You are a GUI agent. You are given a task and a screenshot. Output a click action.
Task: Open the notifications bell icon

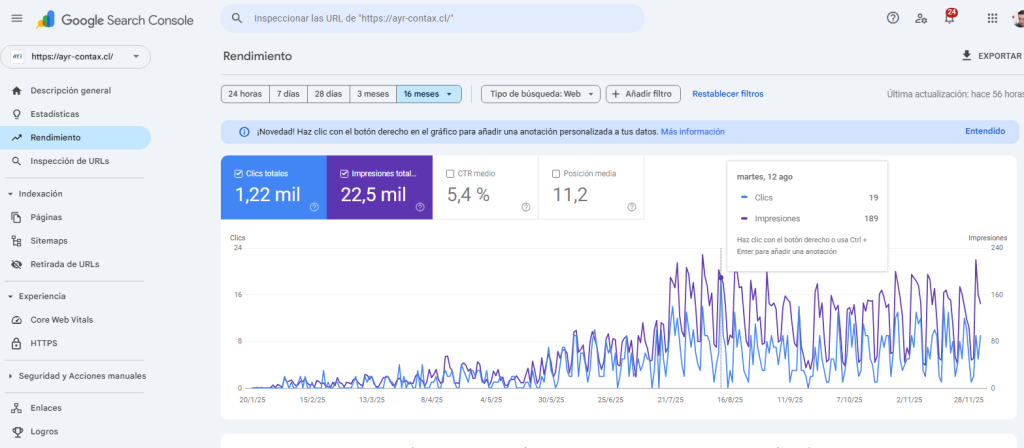(949, 18)
